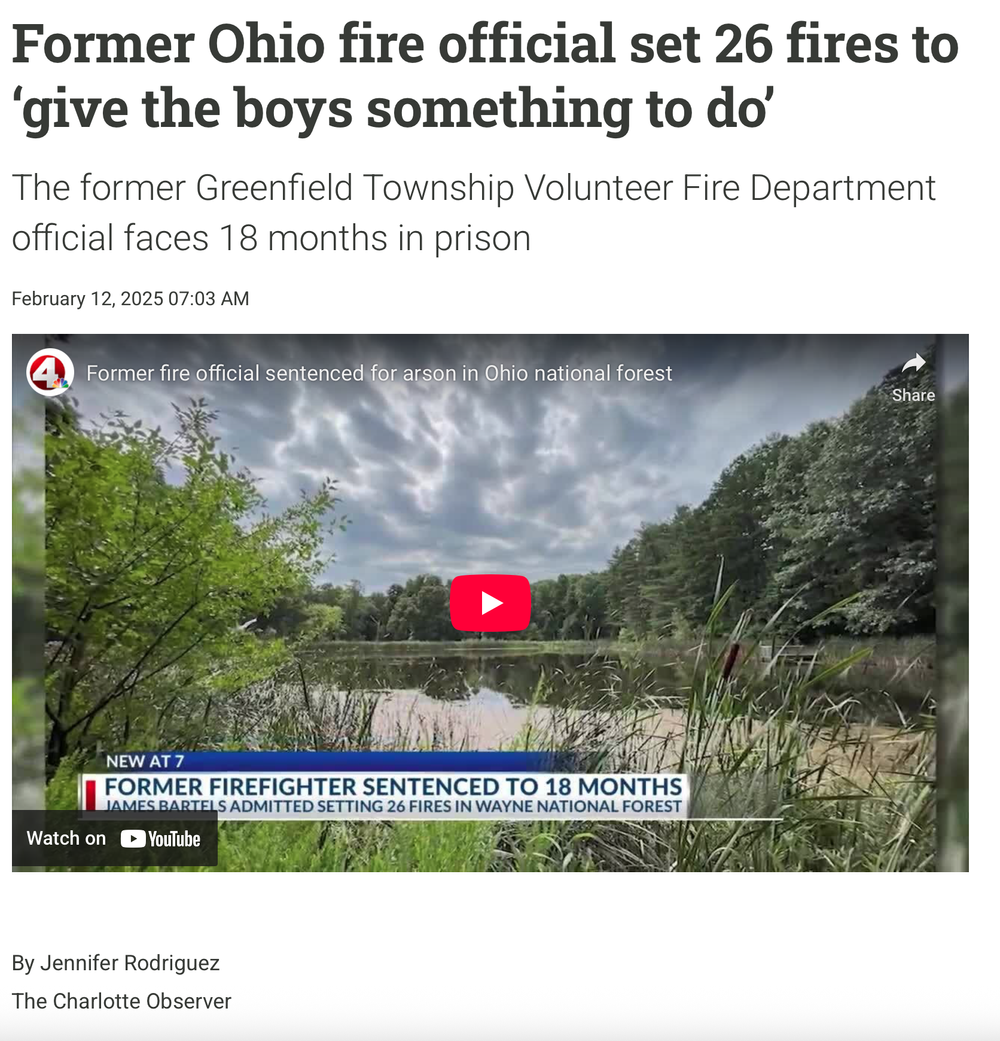
Task: Open video title 'Former fire official sentenced' link
Action: [379, 373]
